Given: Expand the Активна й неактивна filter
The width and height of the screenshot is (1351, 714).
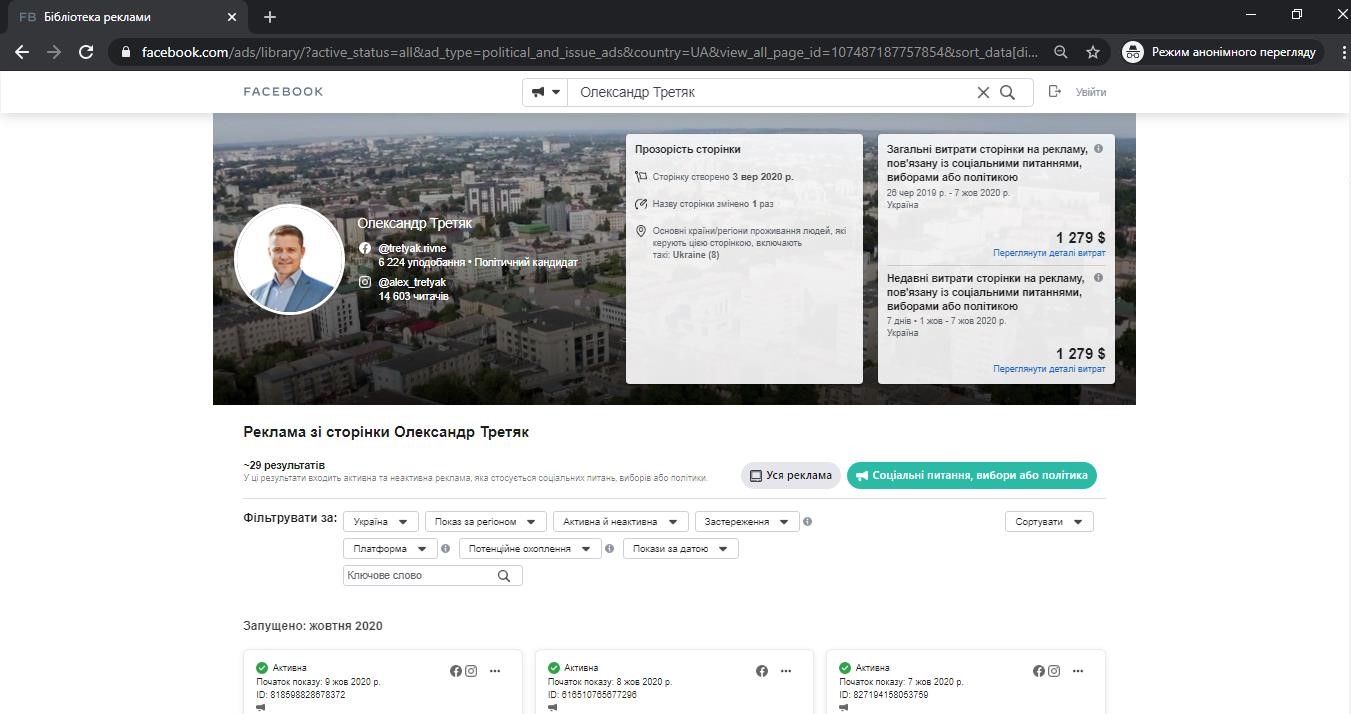Looking at the screenshot, I should (x=621, y=522).
